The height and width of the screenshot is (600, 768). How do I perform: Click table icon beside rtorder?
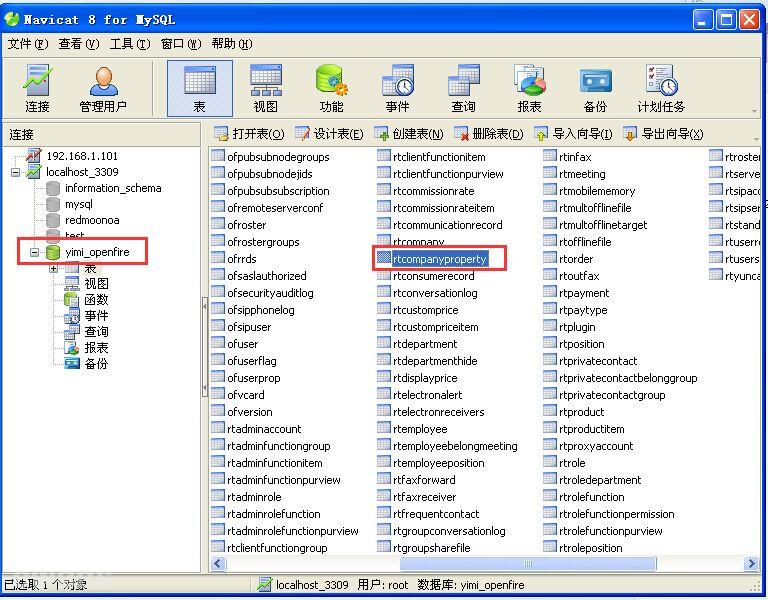[x=550, y=258]
